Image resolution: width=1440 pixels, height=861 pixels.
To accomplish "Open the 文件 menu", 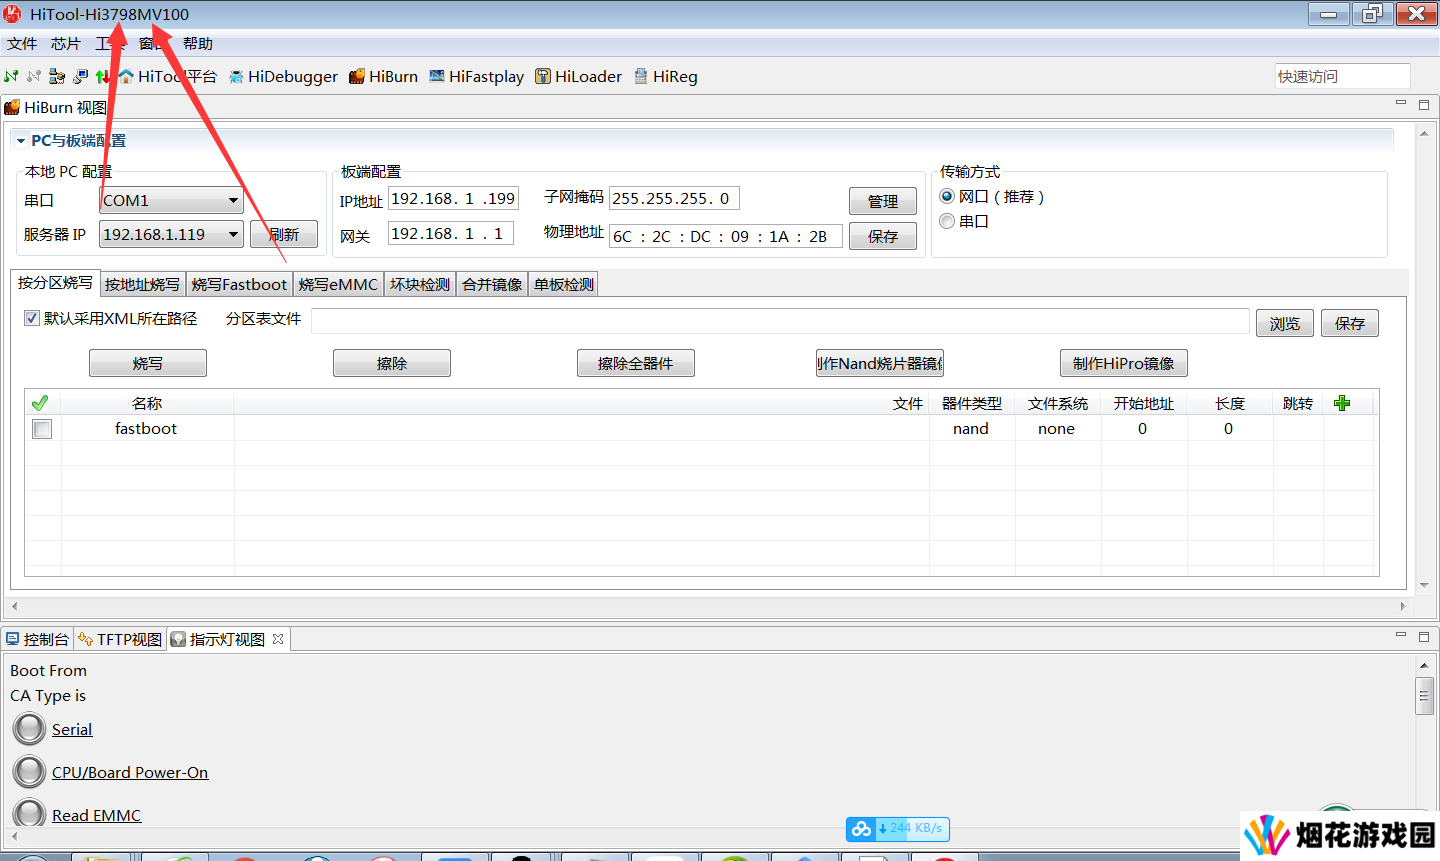I will (22, 44).
